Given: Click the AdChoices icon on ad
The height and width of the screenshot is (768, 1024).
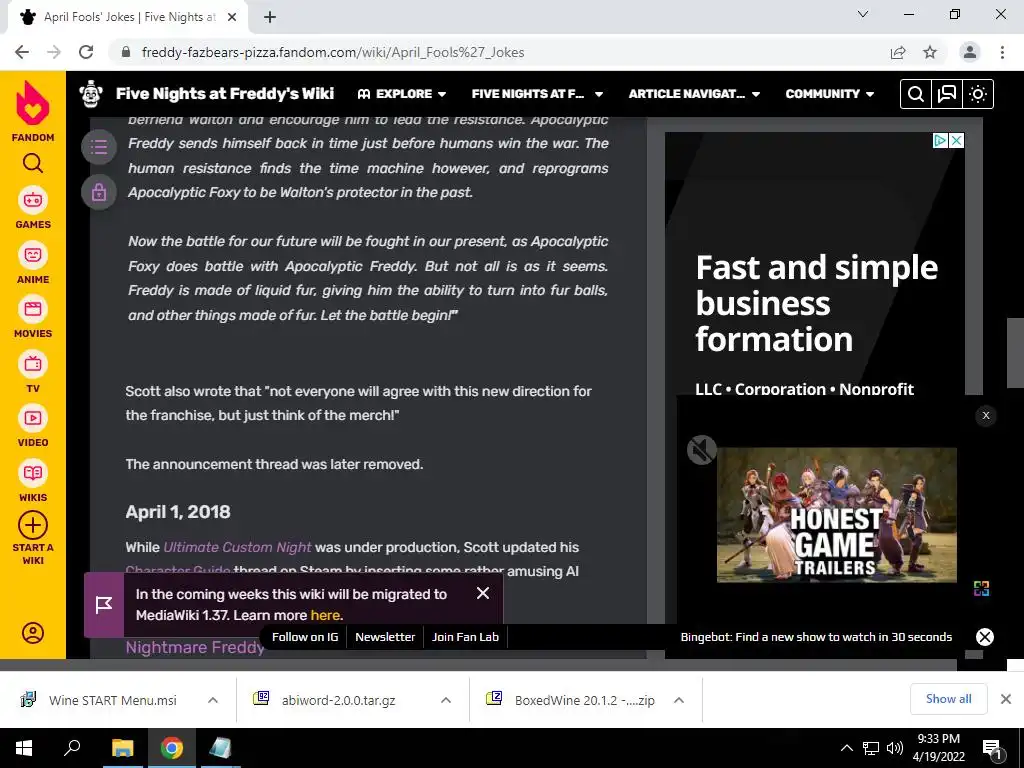Looking at the screenshot, I should click(940, 140).
